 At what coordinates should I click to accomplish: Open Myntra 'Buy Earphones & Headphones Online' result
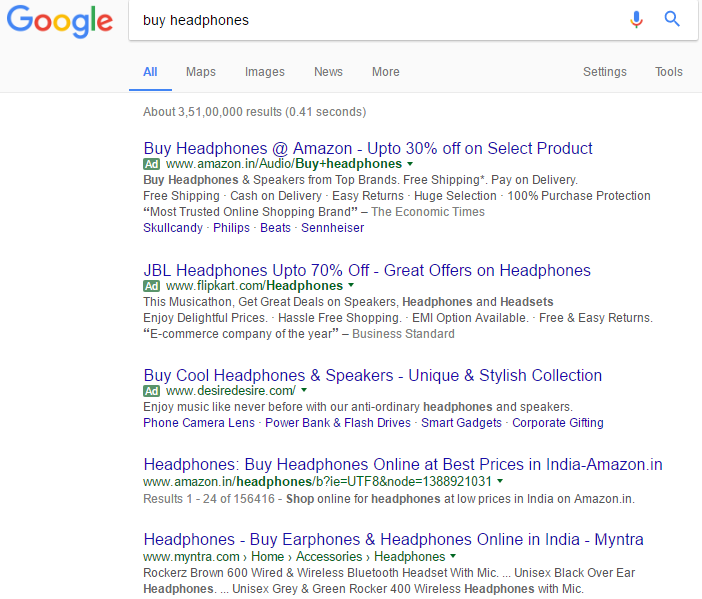click(x=394, y=539)
